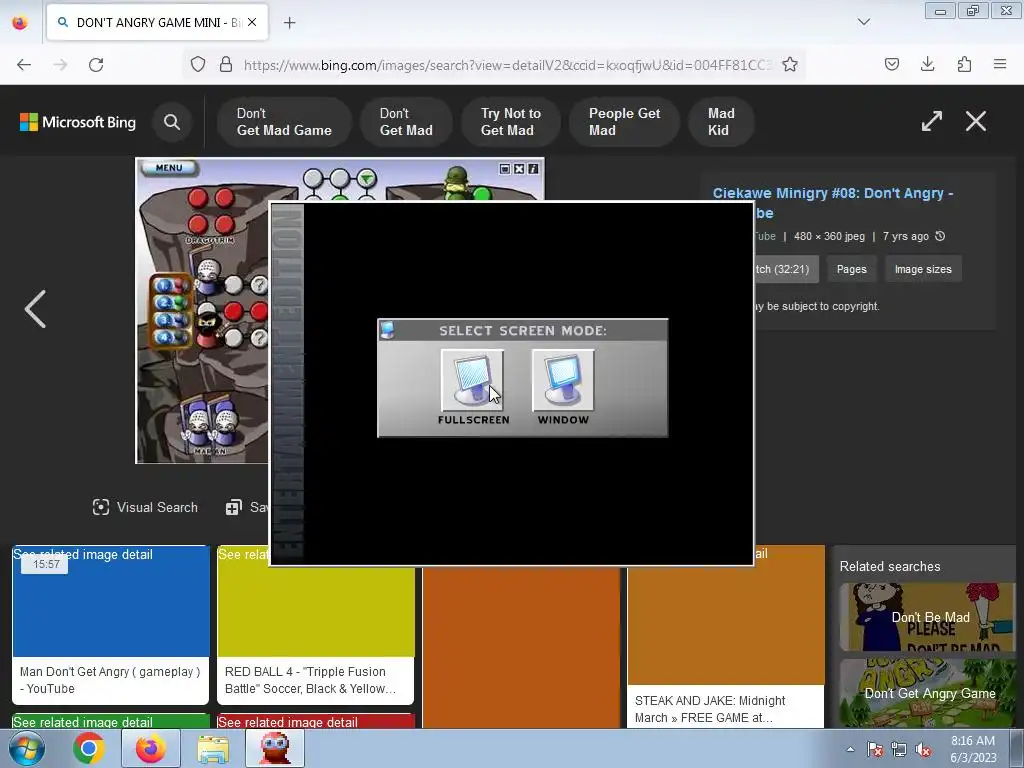1024x768 pixels.
Task: Bookmark this page with the star
Action: 790,65
